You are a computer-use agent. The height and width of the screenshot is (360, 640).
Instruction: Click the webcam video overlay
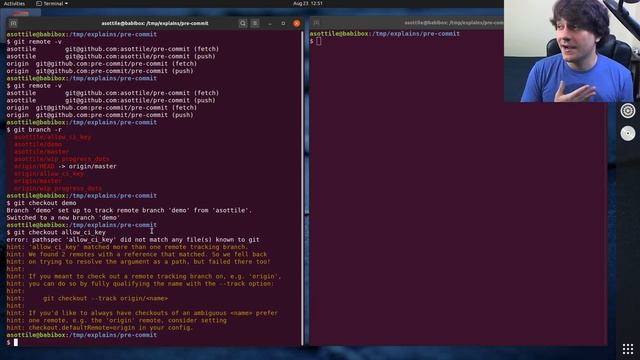(571, 51)
